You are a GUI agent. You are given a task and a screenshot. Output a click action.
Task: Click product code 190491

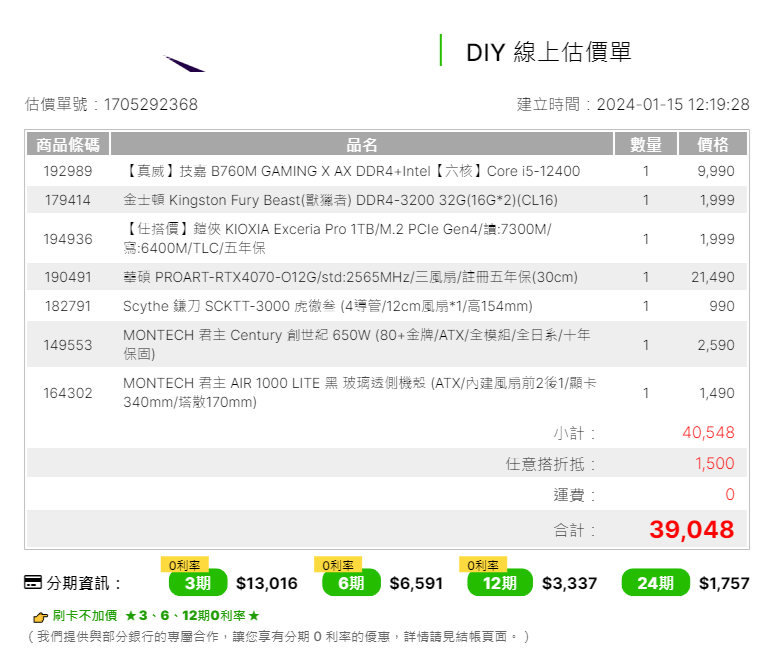68,277
